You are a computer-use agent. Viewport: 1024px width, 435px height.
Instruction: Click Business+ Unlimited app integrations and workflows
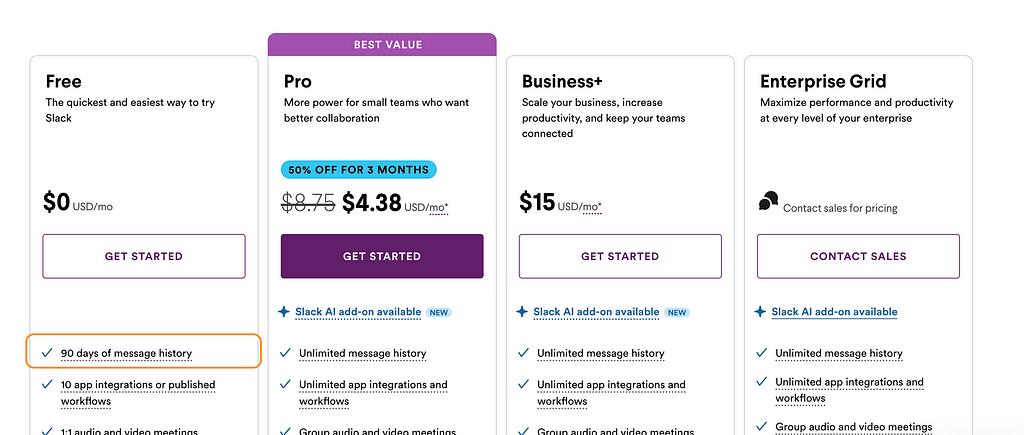611,392
